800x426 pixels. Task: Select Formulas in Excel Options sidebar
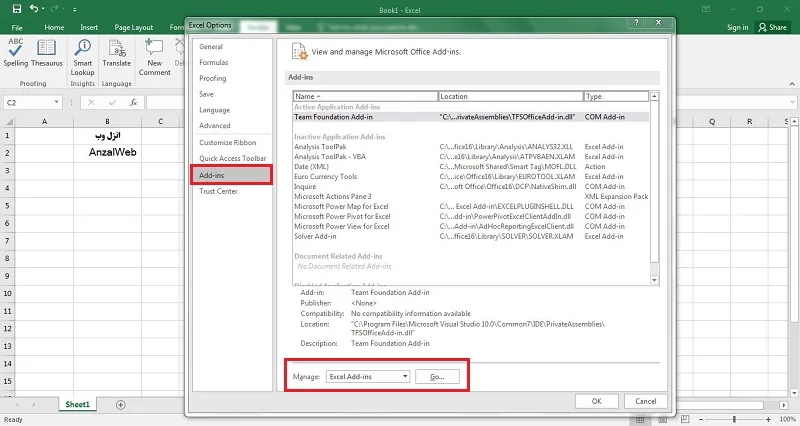pos(231,62)
